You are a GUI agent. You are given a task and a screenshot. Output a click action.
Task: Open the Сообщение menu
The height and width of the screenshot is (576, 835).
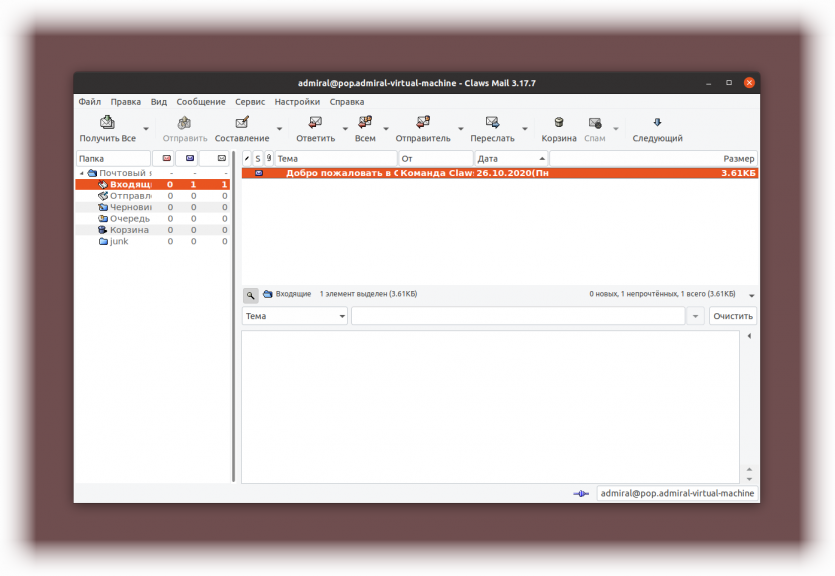201,102
